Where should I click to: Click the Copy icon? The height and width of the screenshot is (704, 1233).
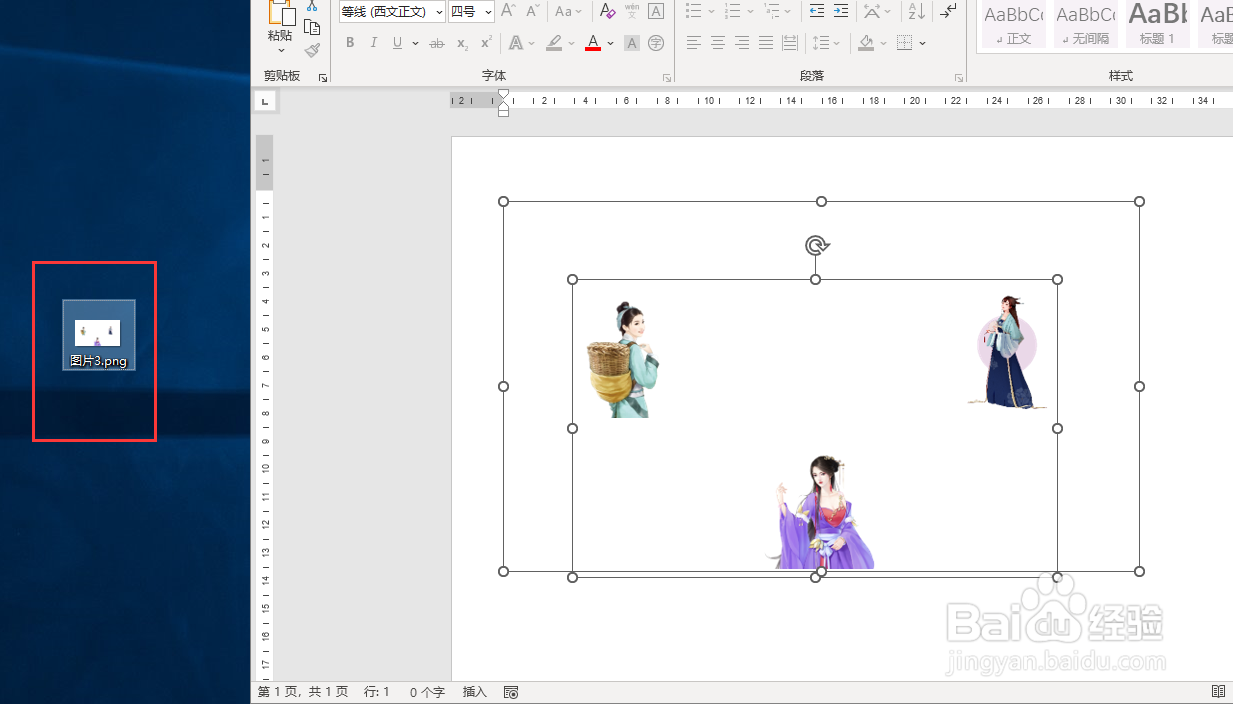click(x=312, y=27)
